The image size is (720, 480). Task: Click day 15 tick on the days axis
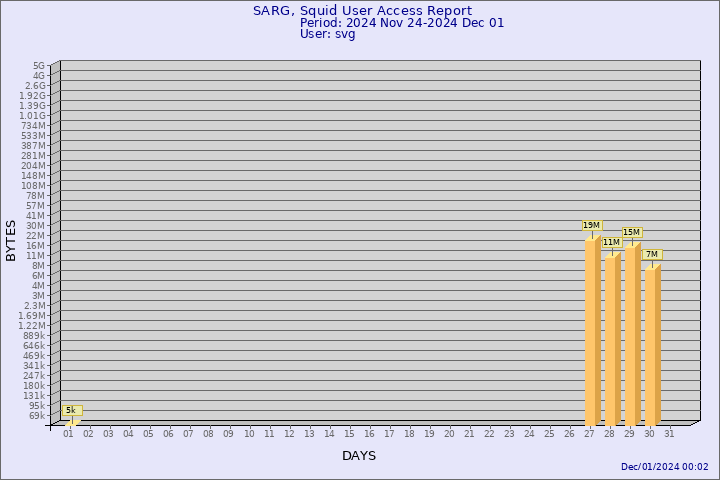click(x=349, y=434)
